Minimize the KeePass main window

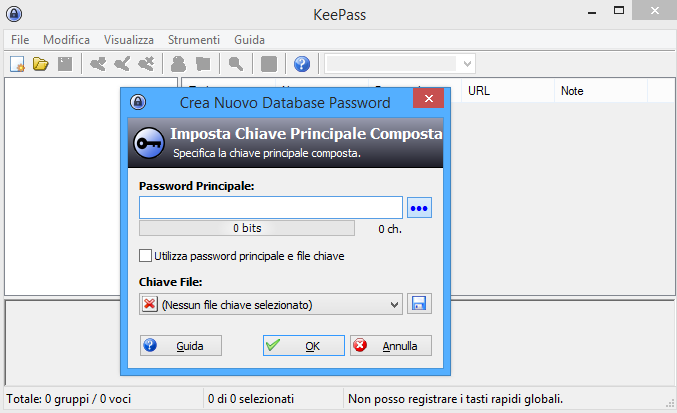[x=592, y=12]
